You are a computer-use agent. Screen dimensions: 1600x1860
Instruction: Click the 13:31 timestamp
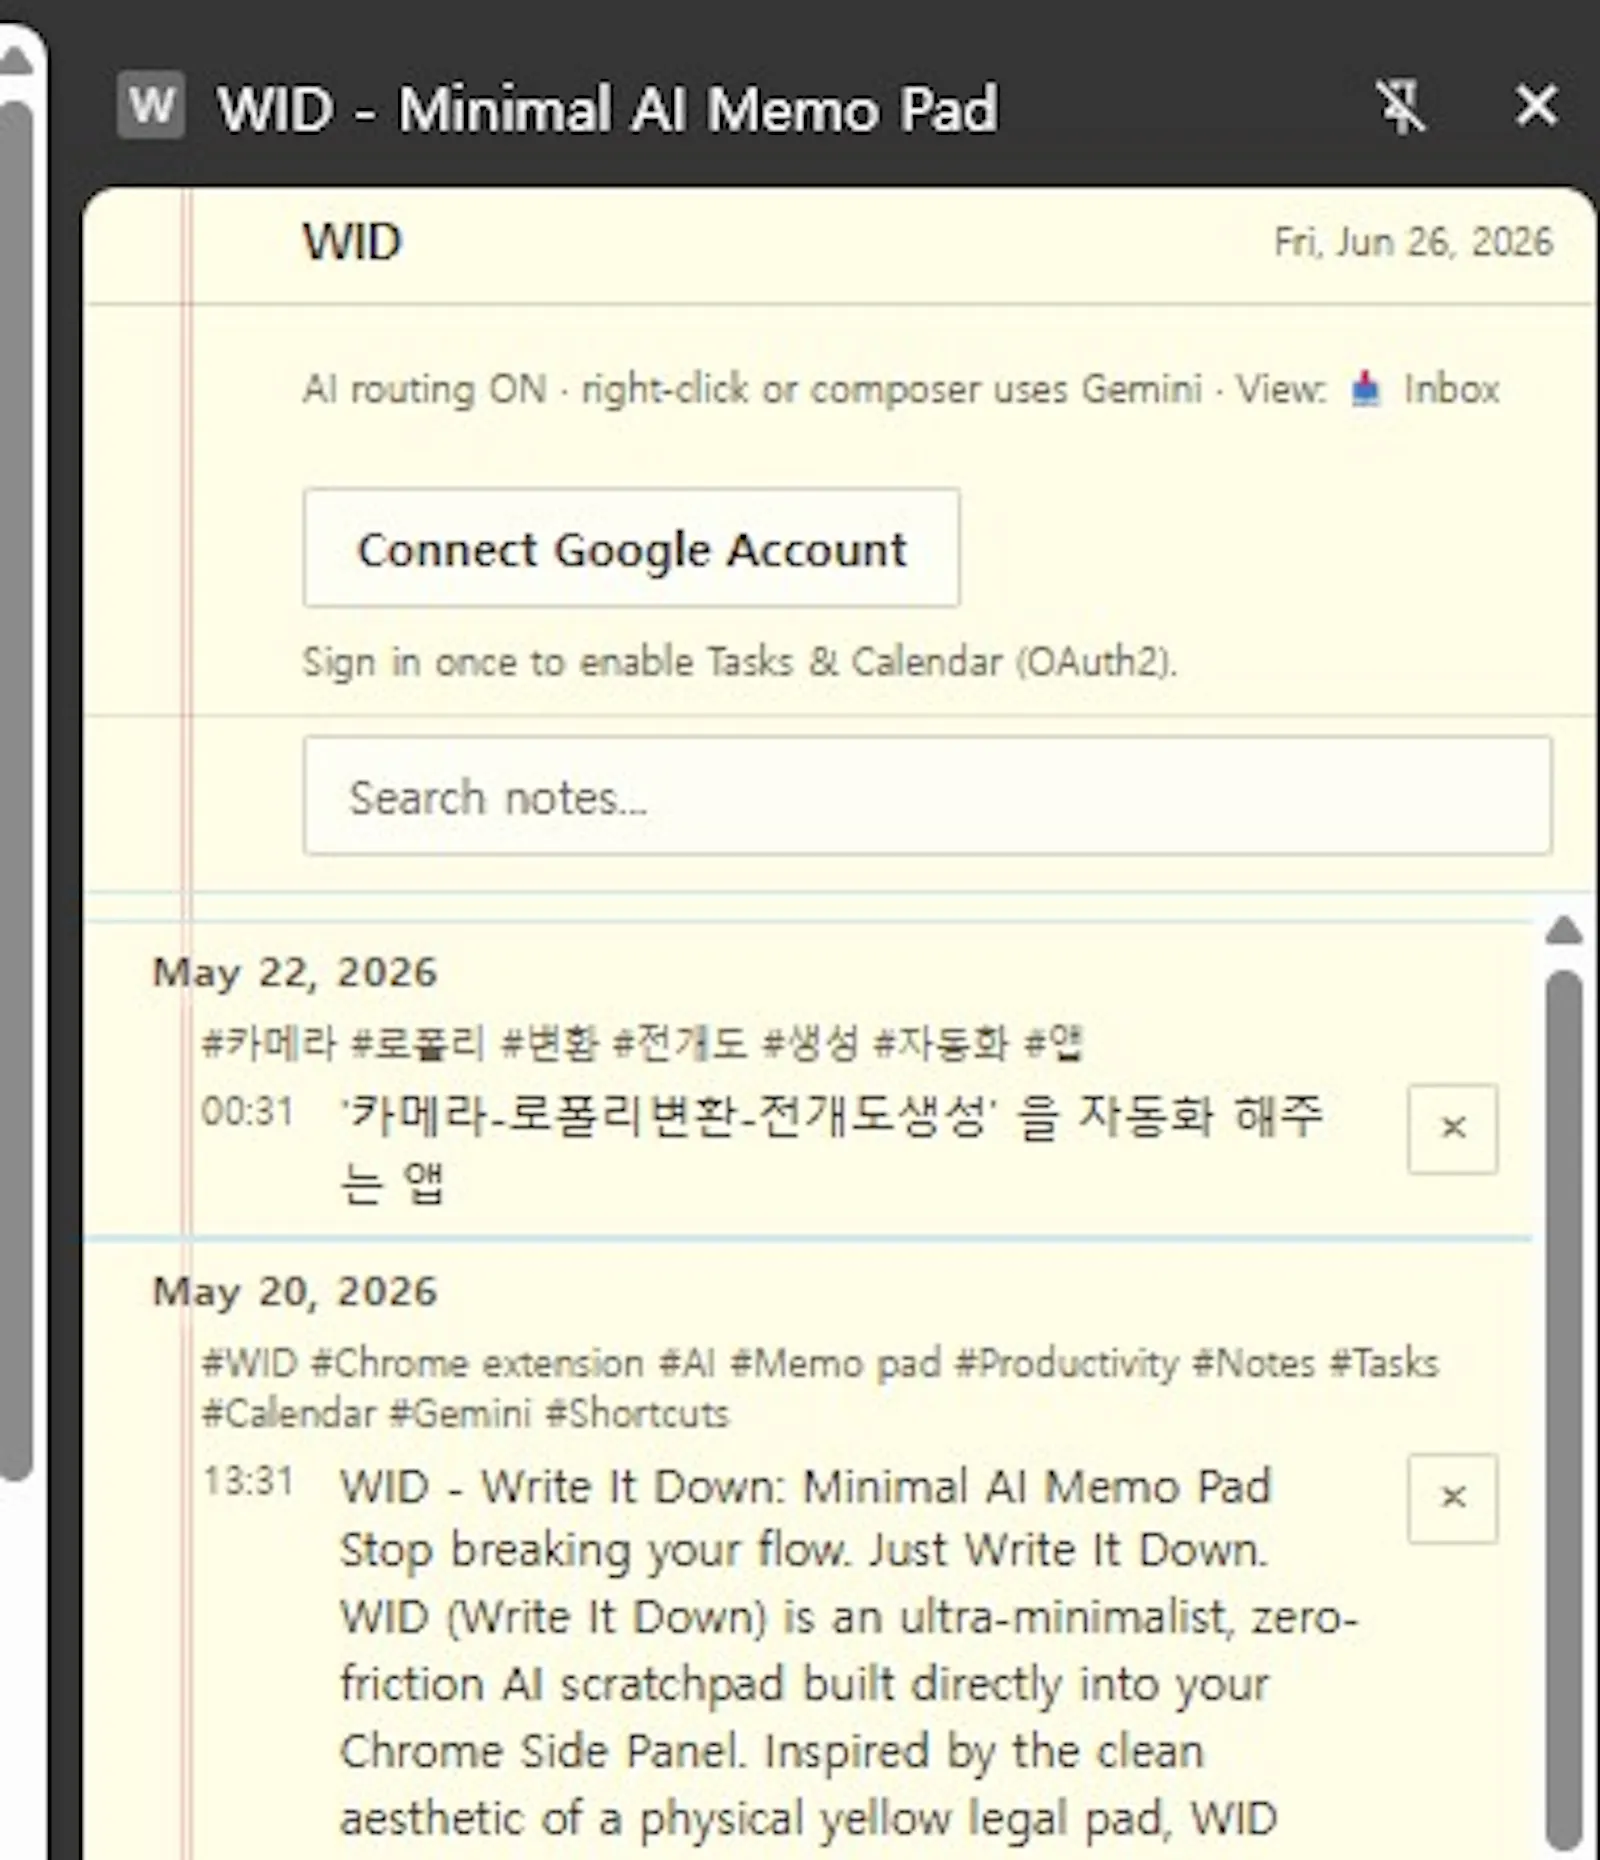click(x=248, y=1481)
